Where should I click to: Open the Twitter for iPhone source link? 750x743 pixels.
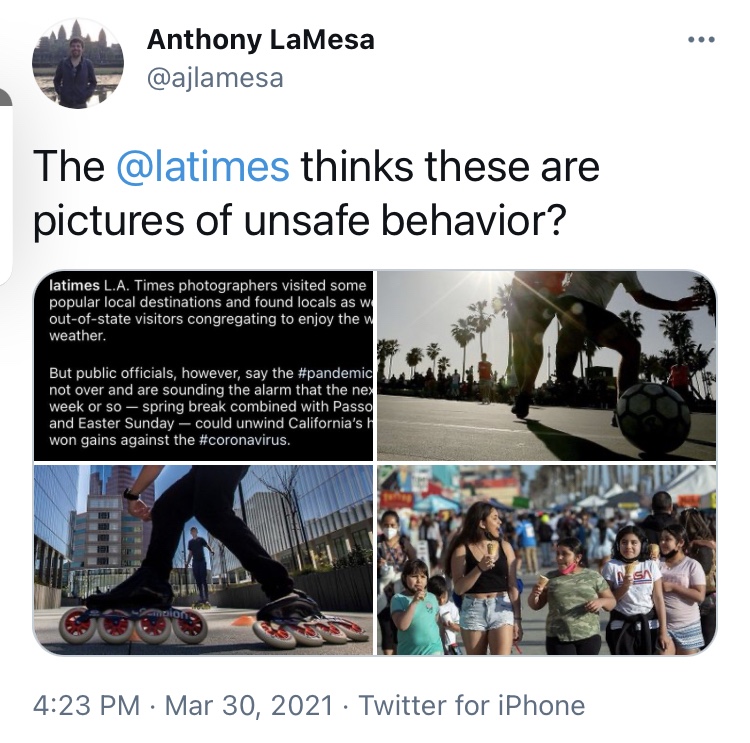[472, 705]
